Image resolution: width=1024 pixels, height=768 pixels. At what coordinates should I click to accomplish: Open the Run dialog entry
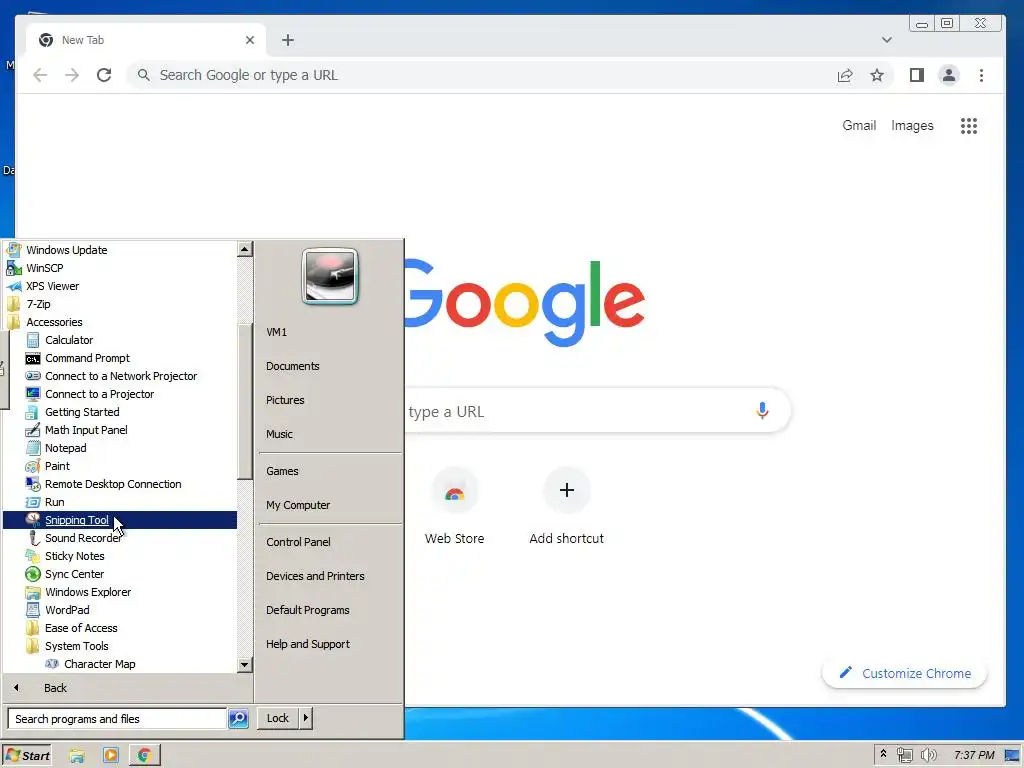coord(54,502)
